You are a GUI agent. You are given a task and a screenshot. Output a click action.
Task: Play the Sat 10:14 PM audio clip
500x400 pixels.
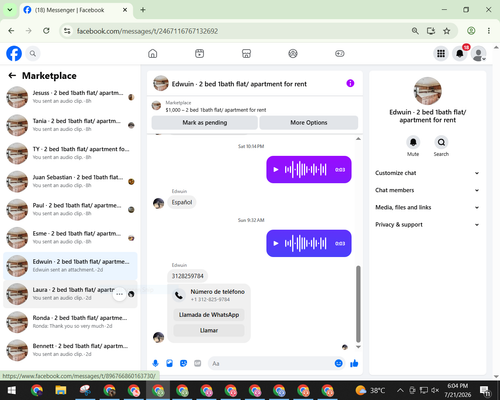(276, 170)
